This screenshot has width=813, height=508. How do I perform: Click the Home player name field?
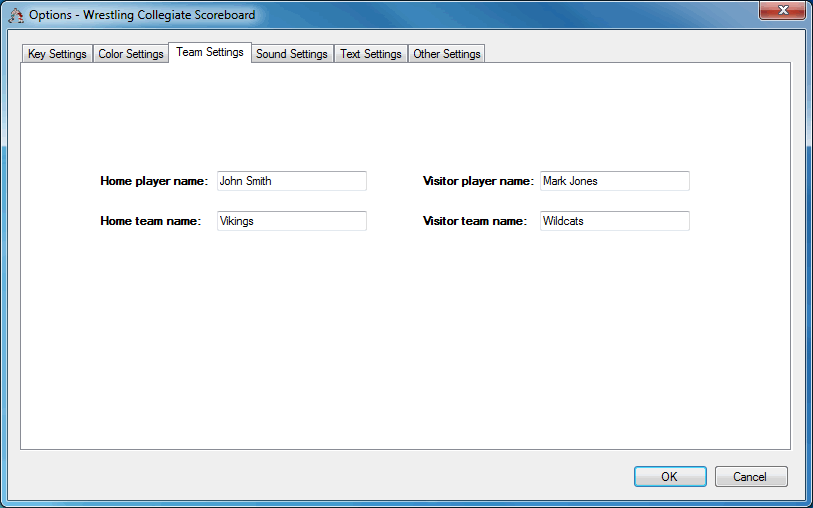click(x=291, y=181)
